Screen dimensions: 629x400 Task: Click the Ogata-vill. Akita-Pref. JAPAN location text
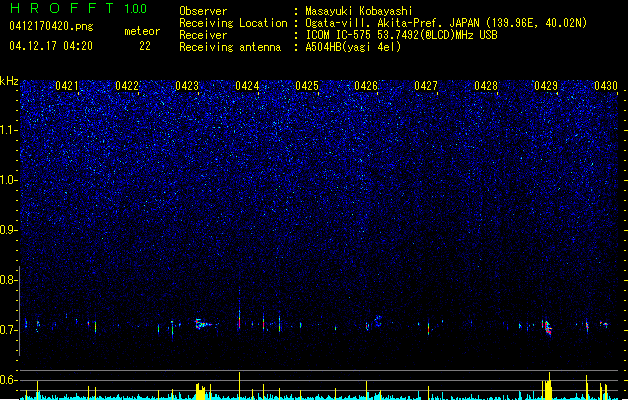[446, 23]
